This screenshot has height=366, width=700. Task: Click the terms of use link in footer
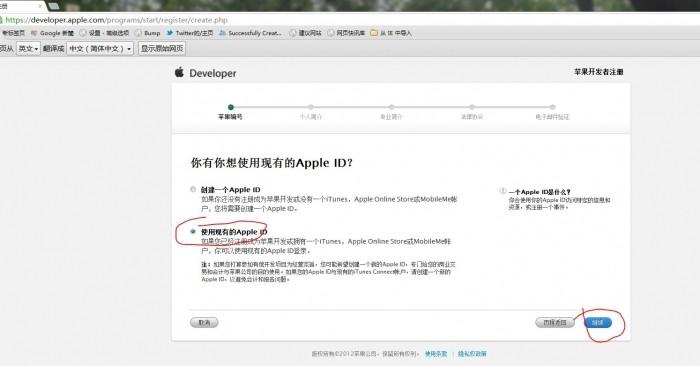436,354
